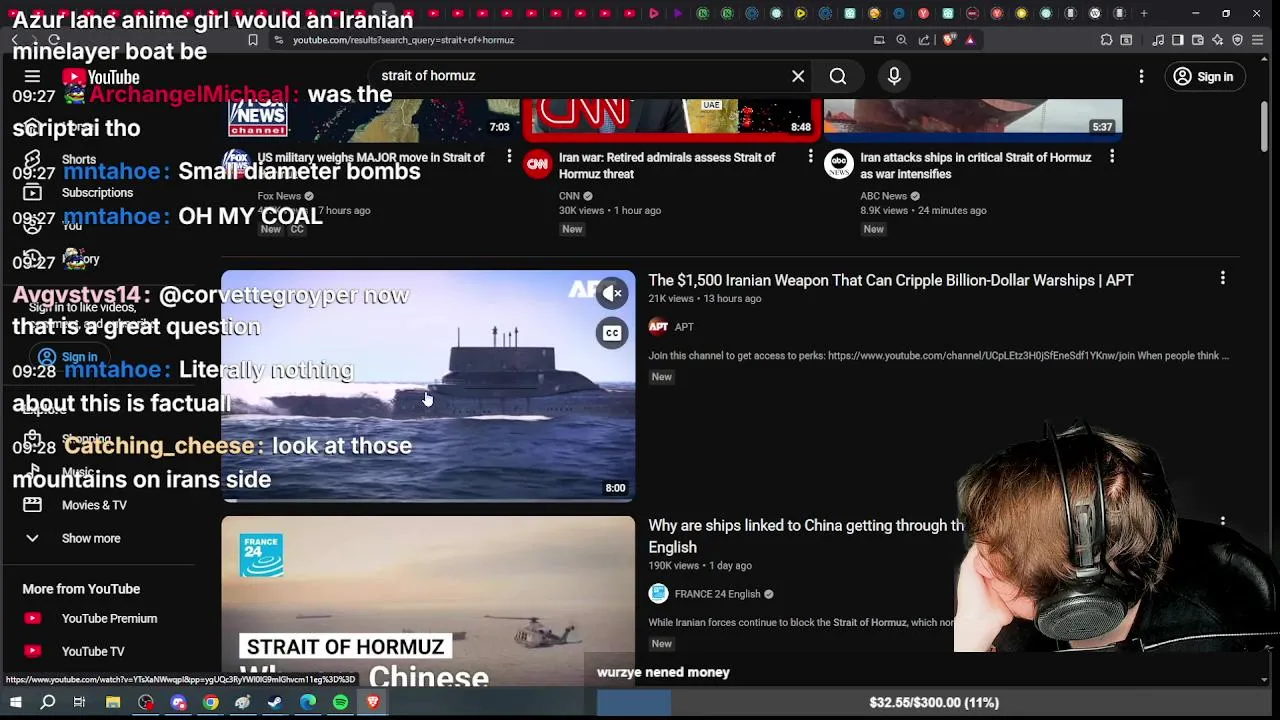This screenshot has height=720, width=1280.
Task: Open more options for the CNN video
Action: 810,157
